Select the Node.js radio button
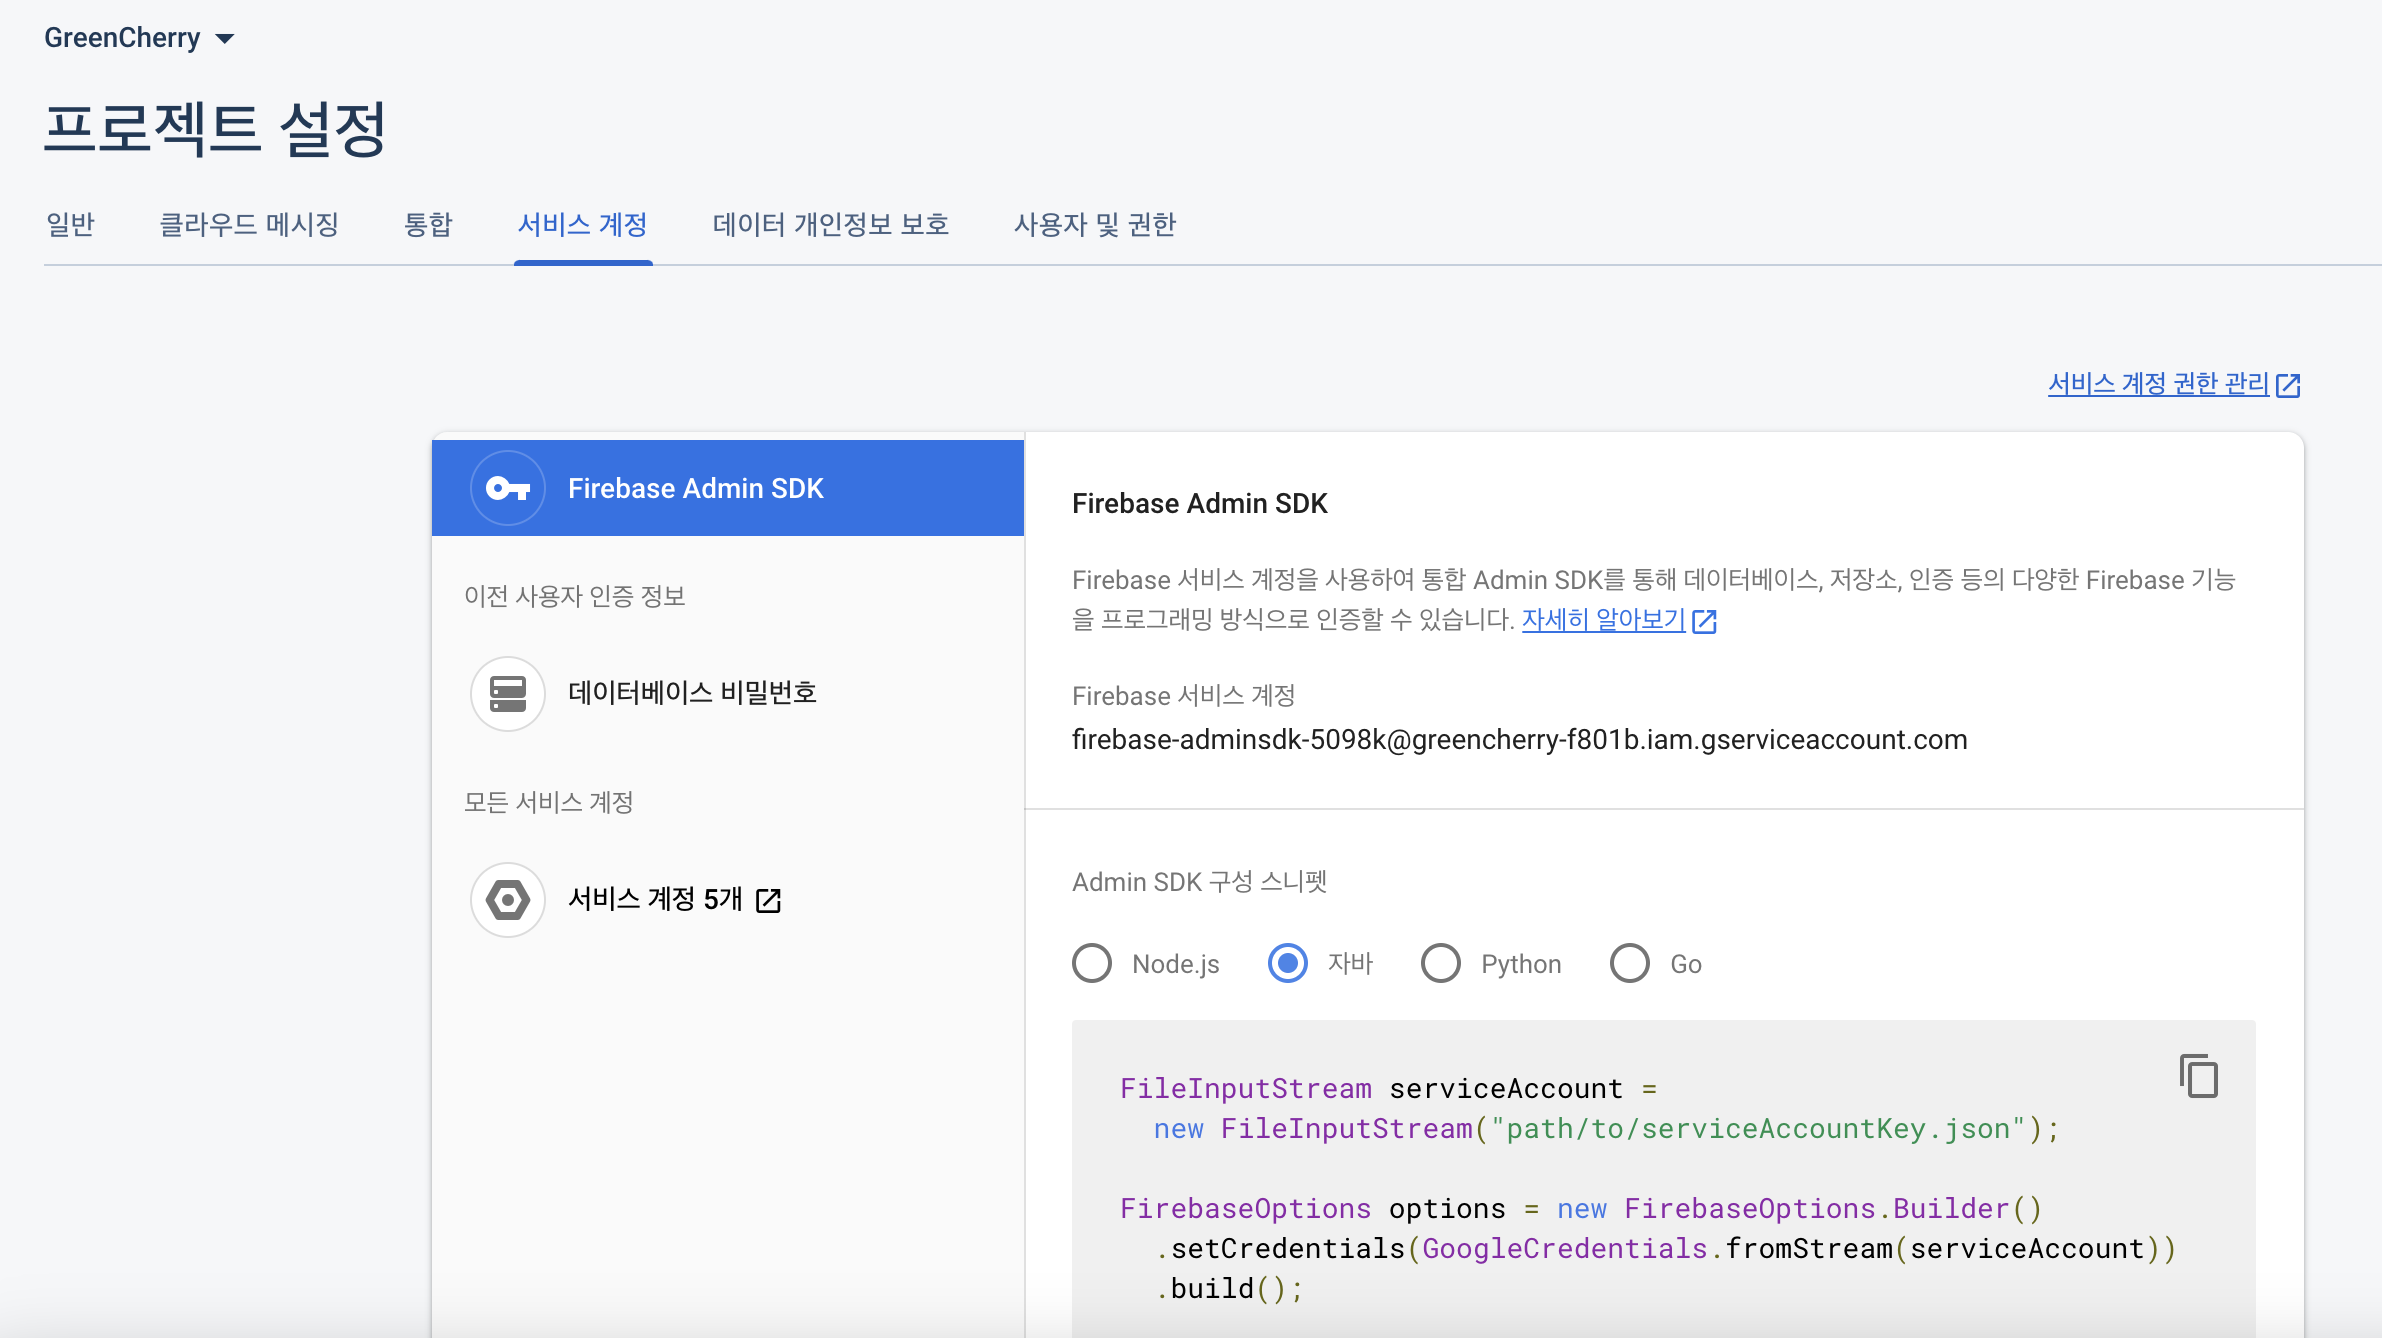Viewport: 2382px width, 1338px height. pyautogui.click(x=1092, y=964)
